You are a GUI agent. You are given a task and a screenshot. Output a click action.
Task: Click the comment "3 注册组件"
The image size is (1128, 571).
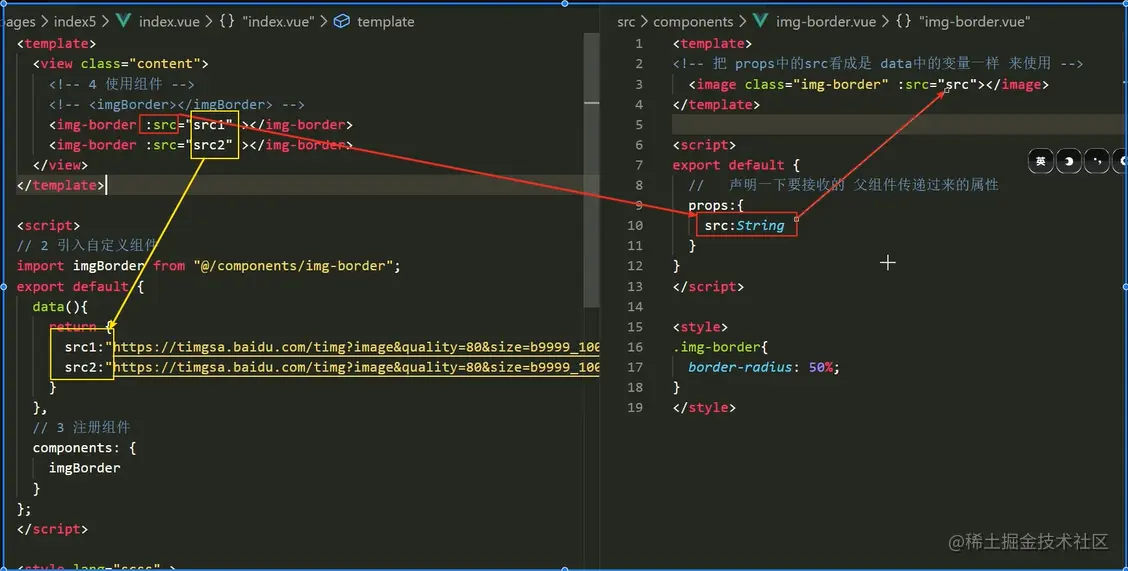[x=81, y=427]
